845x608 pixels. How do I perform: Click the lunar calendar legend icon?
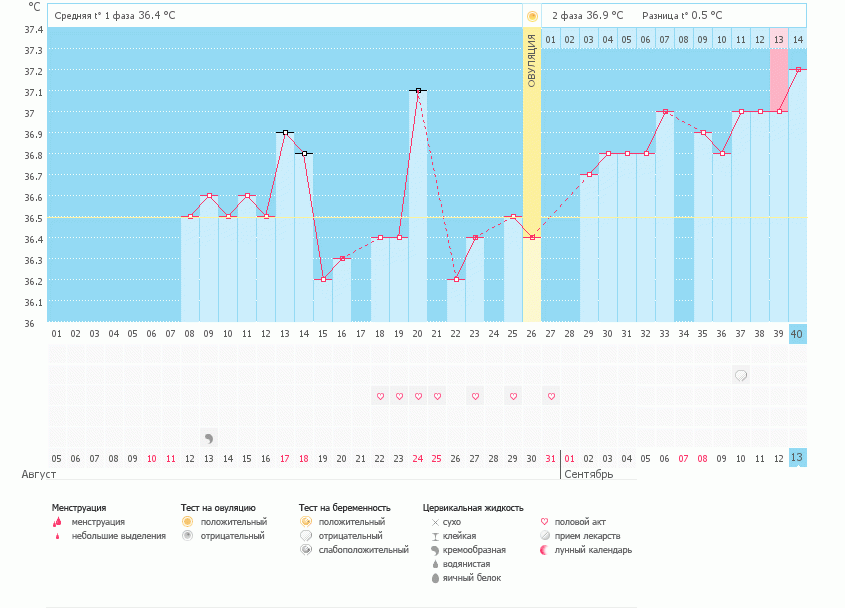[544, 550]
